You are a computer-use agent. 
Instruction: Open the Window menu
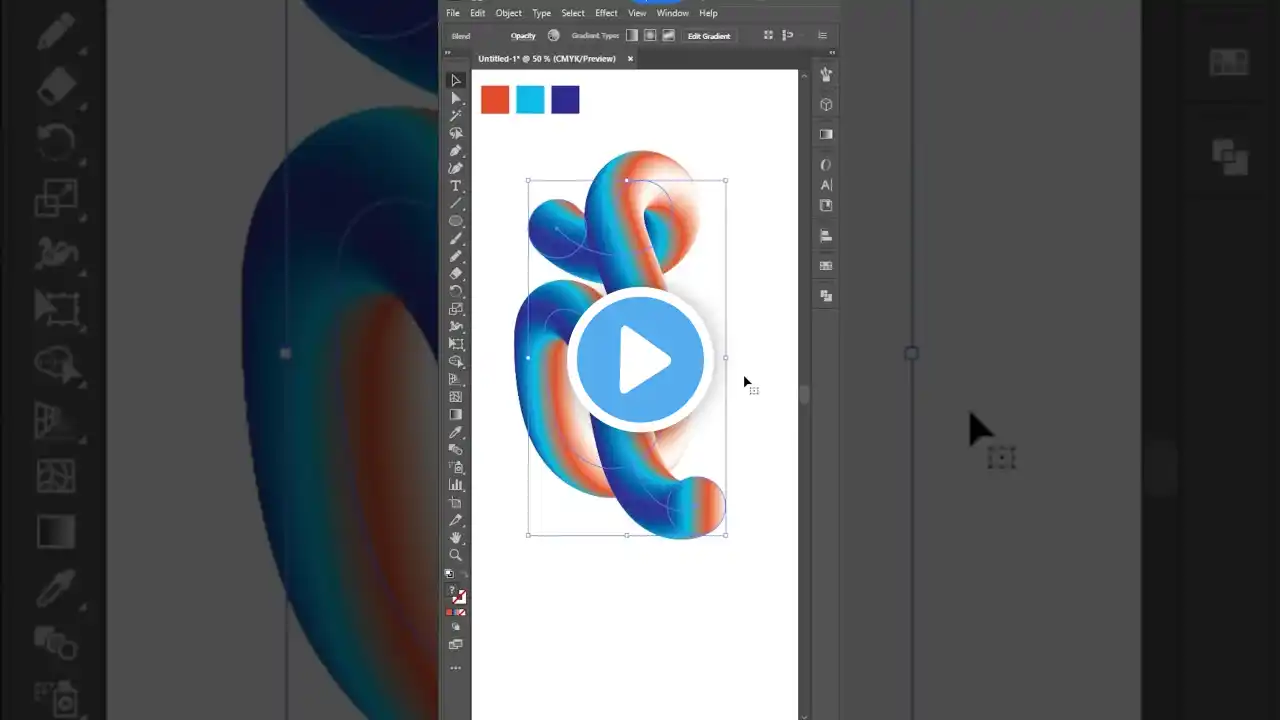673,13
